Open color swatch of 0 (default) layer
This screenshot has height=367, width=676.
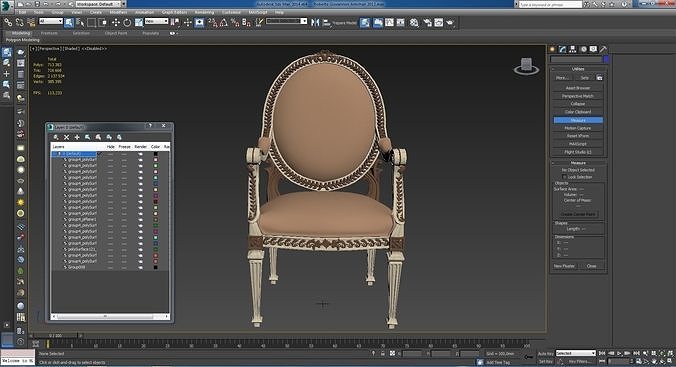[156, 154]
